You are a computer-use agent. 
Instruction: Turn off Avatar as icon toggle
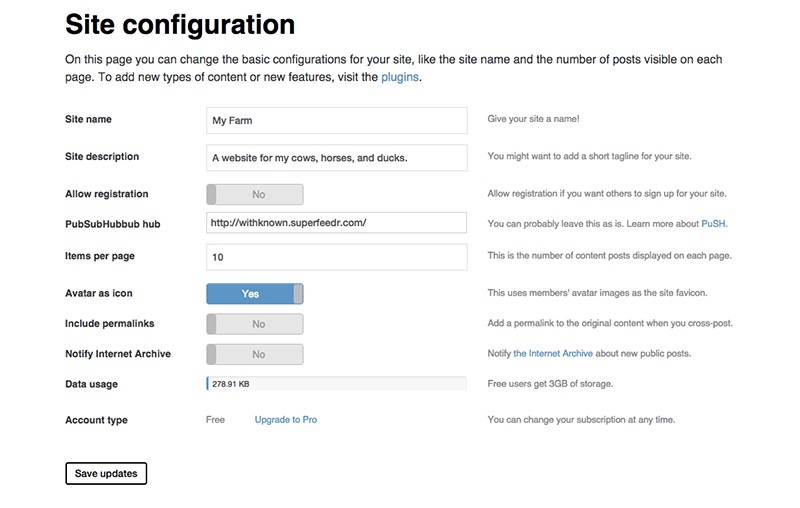point(255,294)
